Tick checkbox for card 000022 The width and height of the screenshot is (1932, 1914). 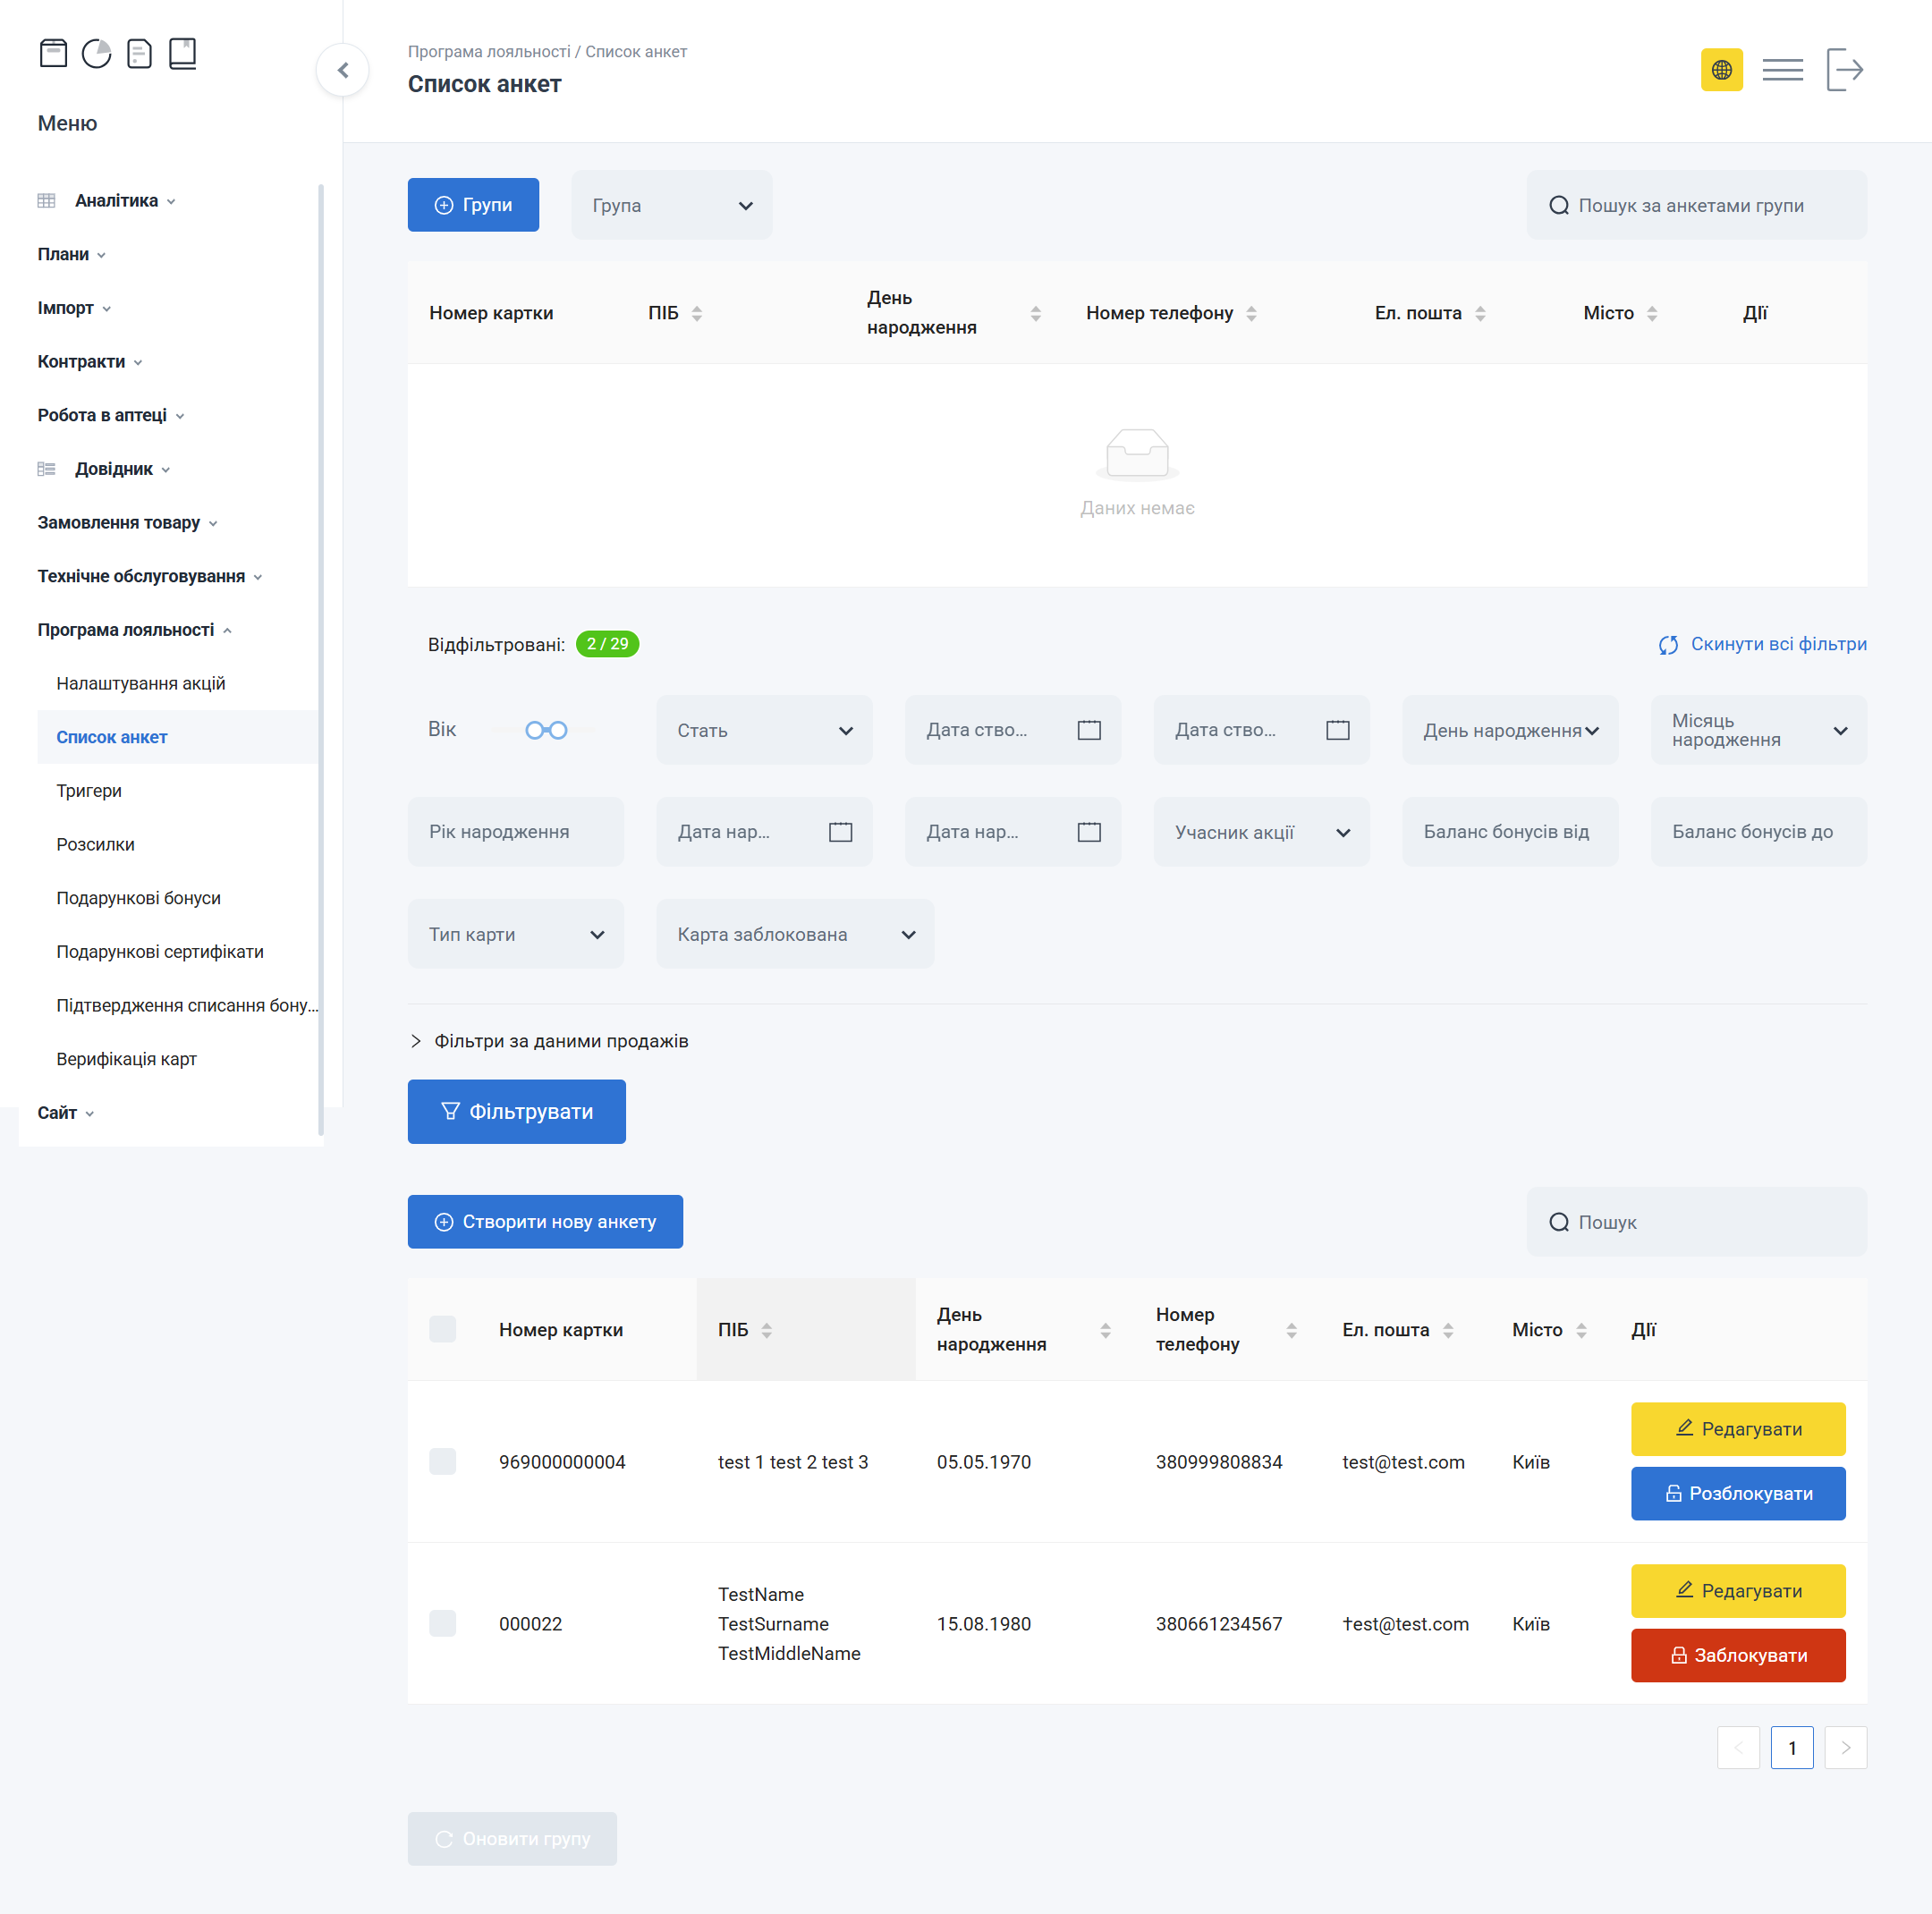442,1623
